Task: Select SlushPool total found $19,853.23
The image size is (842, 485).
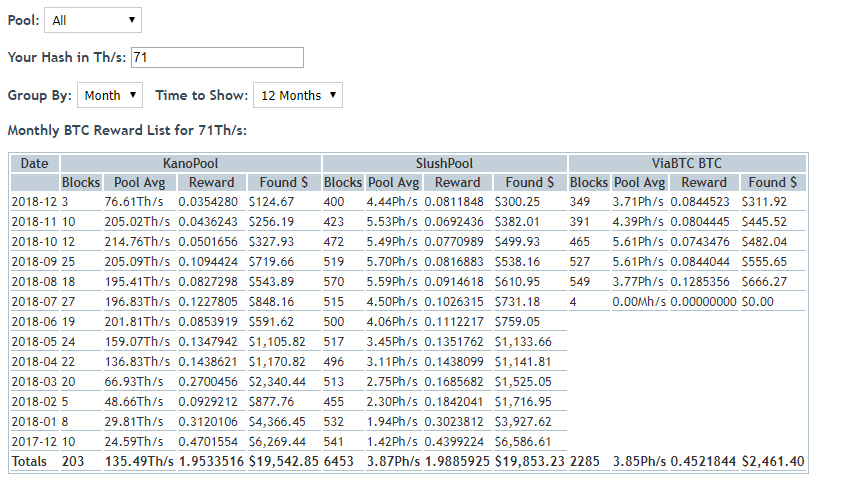Action: pyautogui.click(x=530, y=461)
